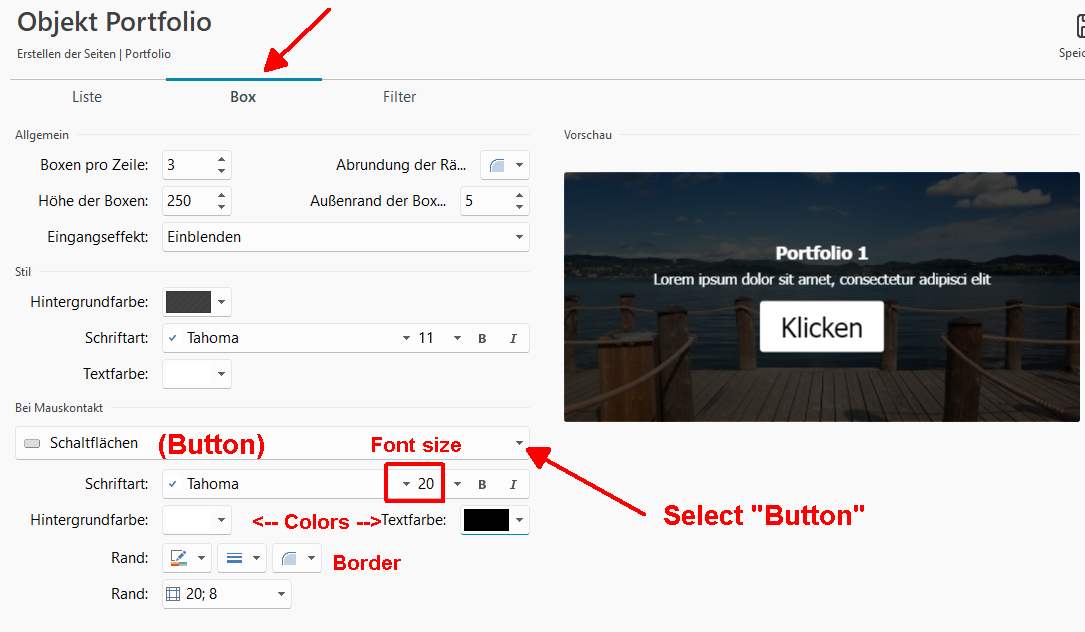Click the Portfolio breadcrumb text under title
This screenshot has height=632, width=1085.
(147, 54)
